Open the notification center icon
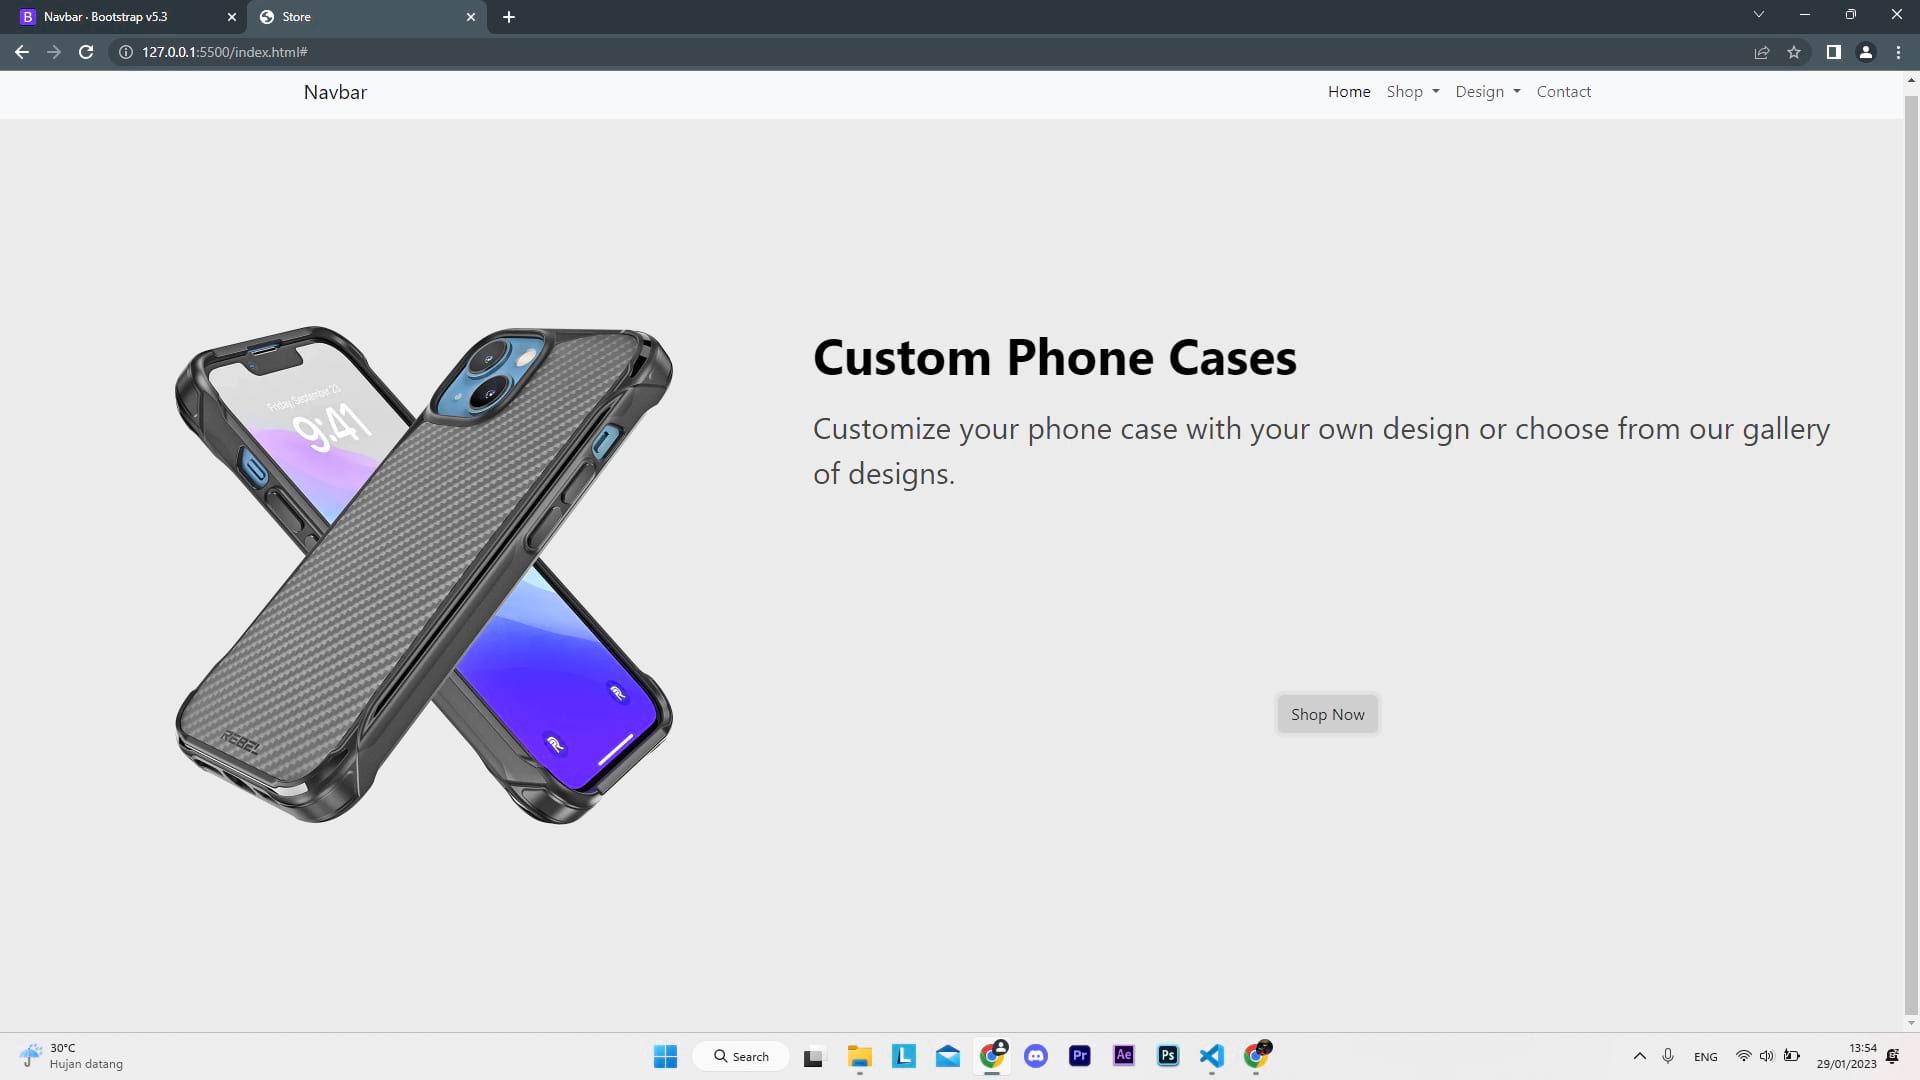The width and height of the screenshot is (1920, 1080). tap(1893, 1056)
